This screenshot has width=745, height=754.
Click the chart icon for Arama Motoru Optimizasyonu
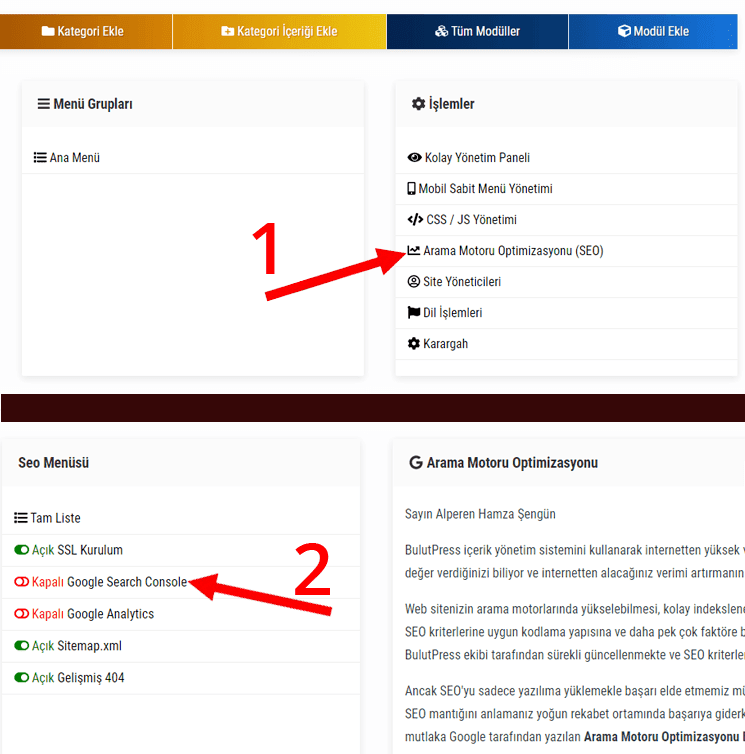click(x=414, y=251)
